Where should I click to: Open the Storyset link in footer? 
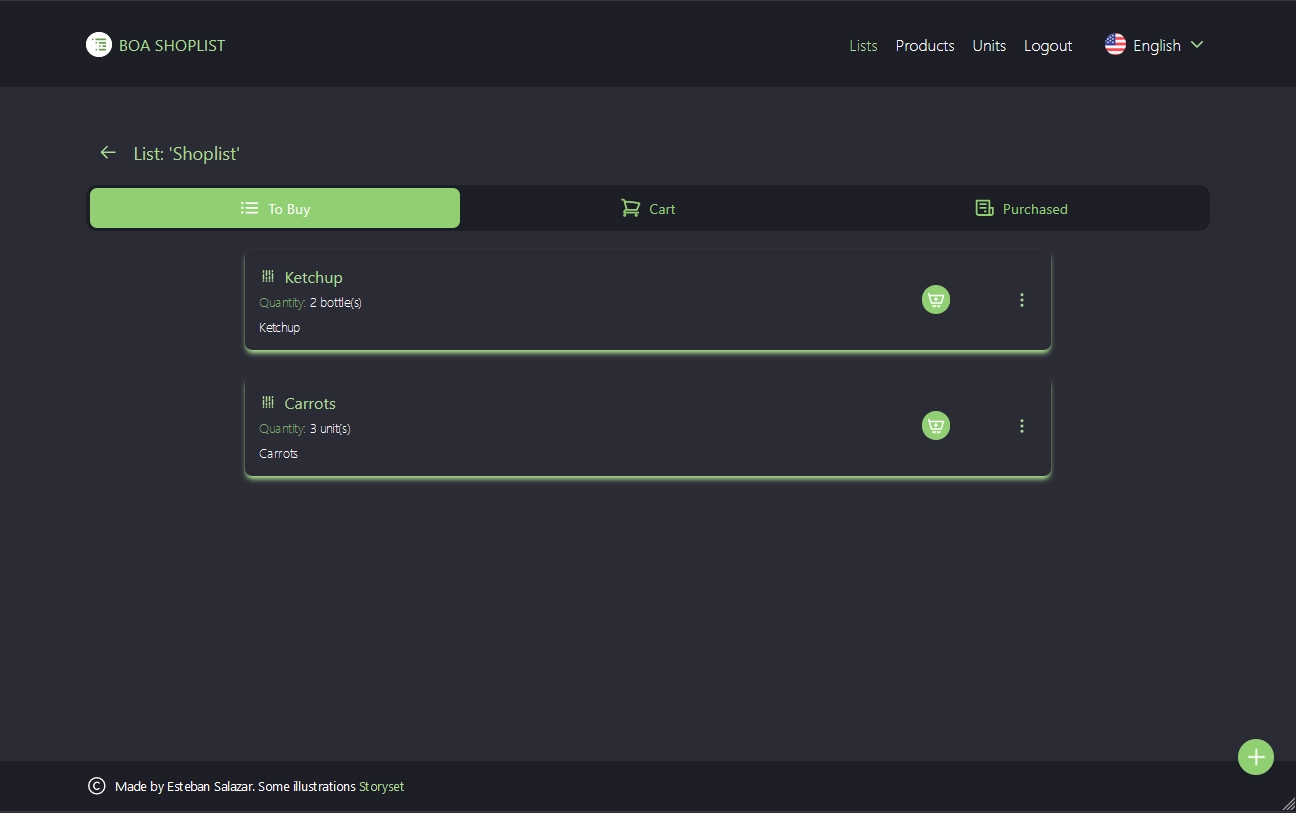click(x=381, y=787)
